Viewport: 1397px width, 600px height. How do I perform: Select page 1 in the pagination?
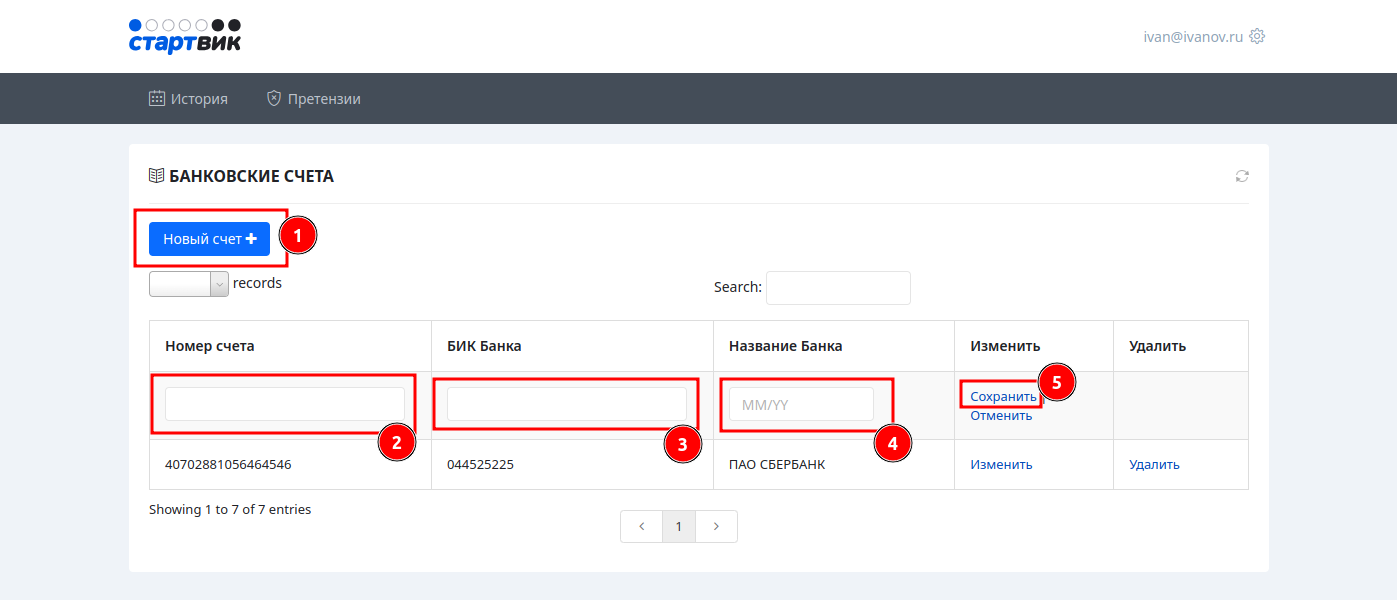pos(679,526)
